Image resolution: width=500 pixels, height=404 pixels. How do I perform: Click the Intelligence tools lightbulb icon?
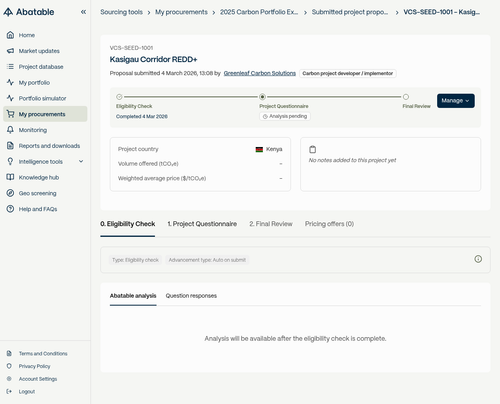10,161
